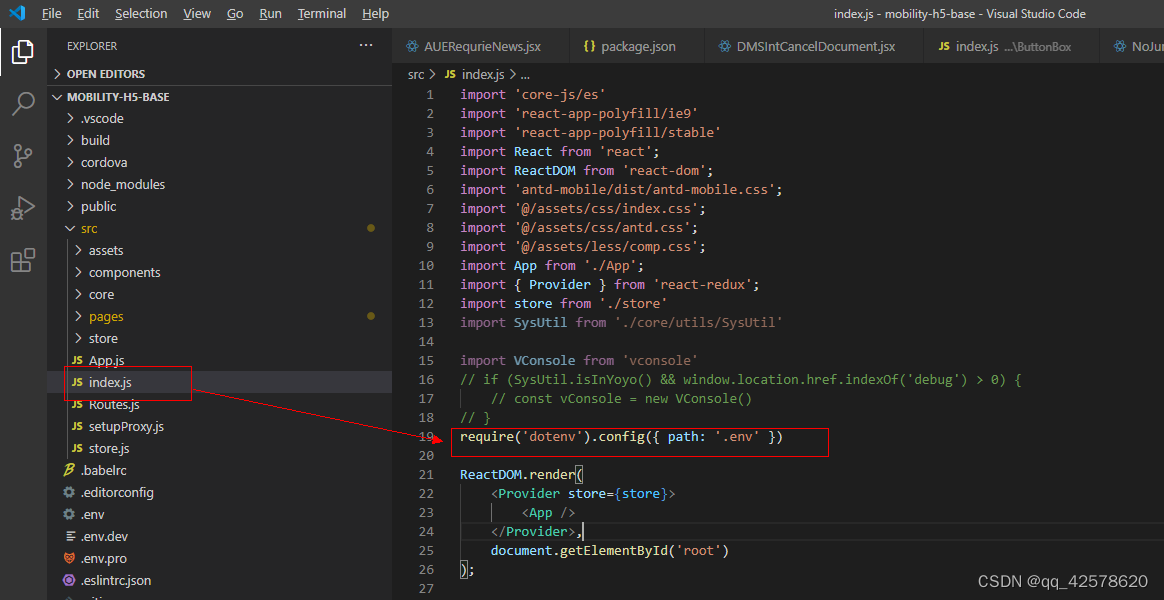This screenshot has width=1164, height=600.
Task: Expand the node_modules folder
Action: (x=122, y=183)
